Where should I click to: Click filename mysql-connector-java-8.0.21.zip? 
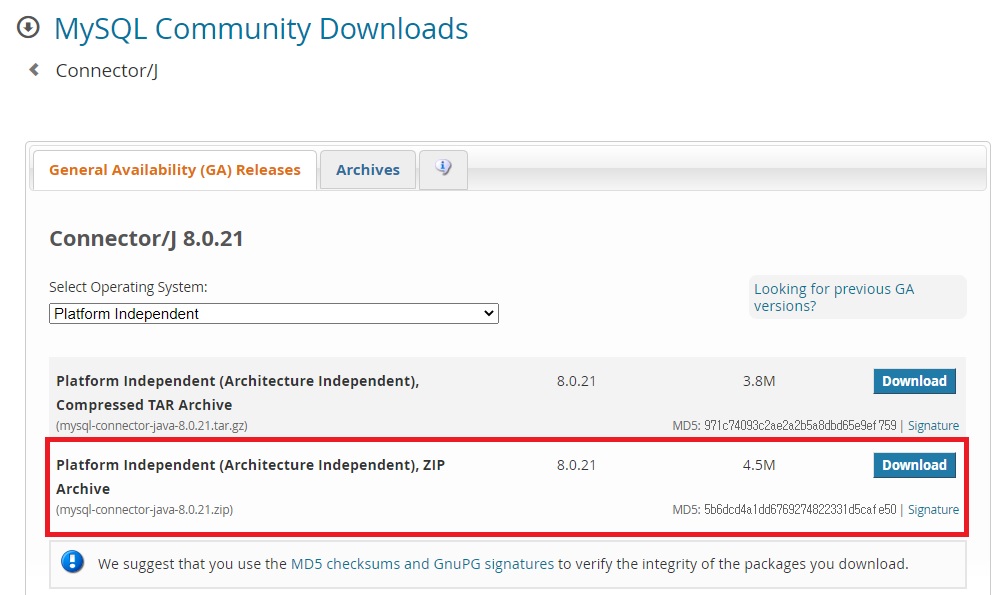144,509
